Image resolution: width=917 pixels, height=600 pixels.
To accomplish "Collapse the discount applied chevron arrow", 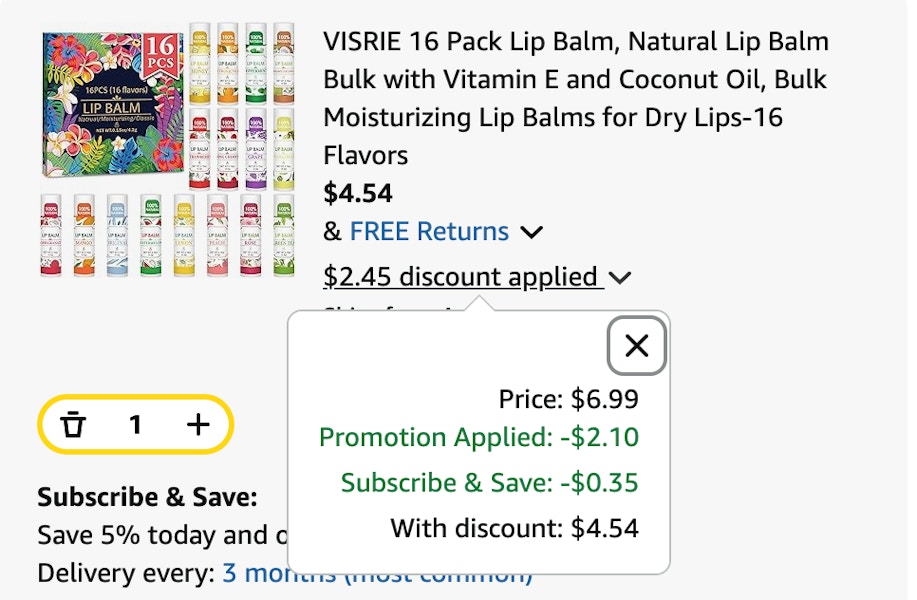I will 620,277.
